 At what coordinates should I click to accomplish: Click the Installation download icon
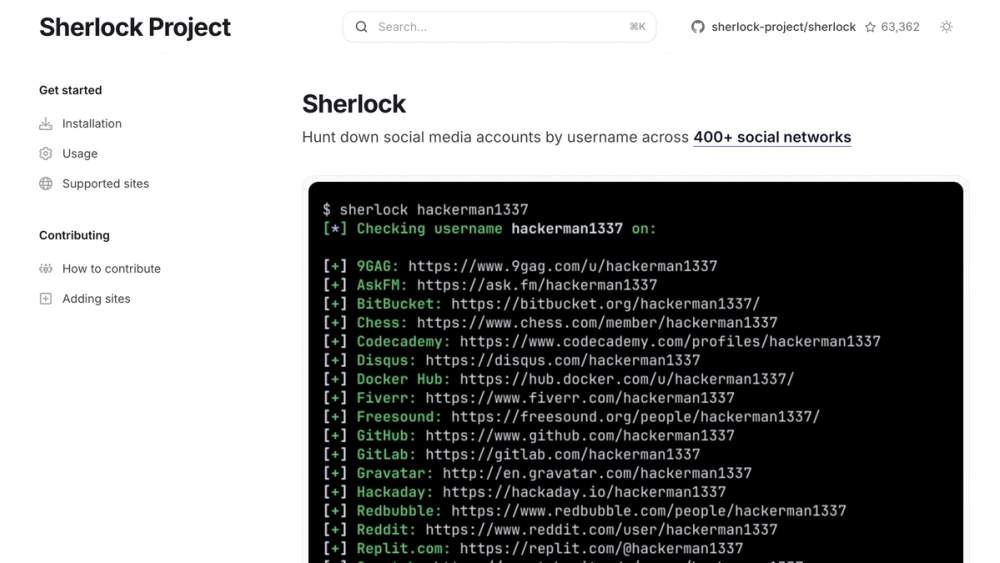tap(45, 124)
